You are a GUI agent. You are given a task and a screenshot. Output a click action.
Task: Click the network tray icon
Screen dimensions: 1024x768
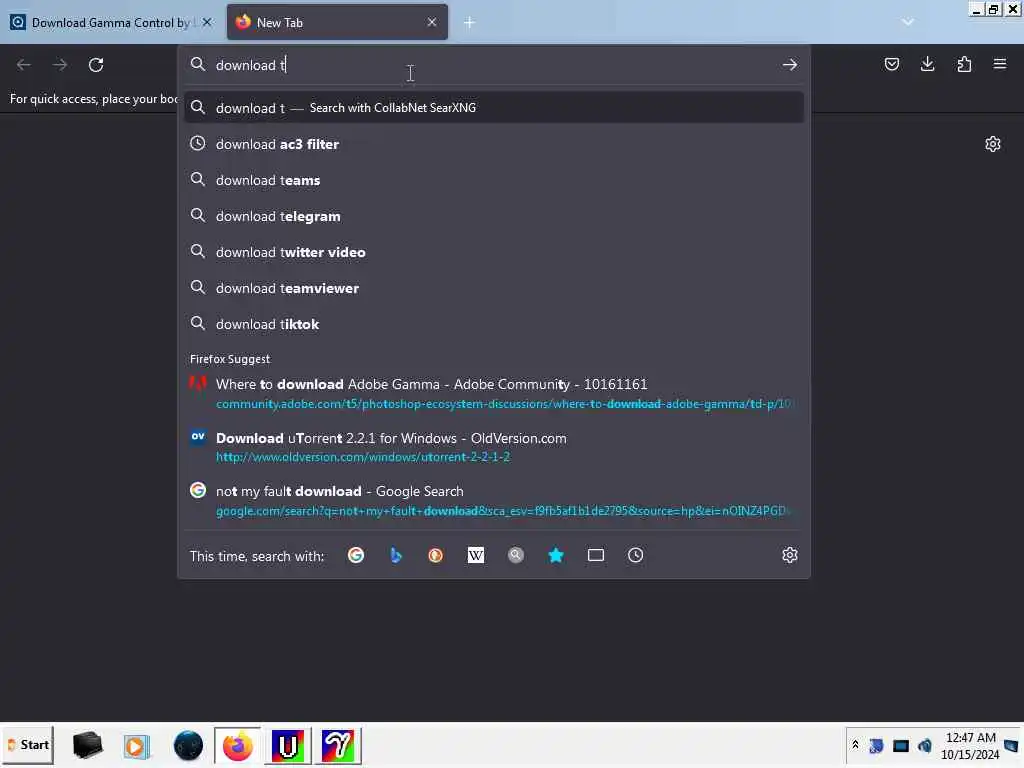(x=876, y=745)
